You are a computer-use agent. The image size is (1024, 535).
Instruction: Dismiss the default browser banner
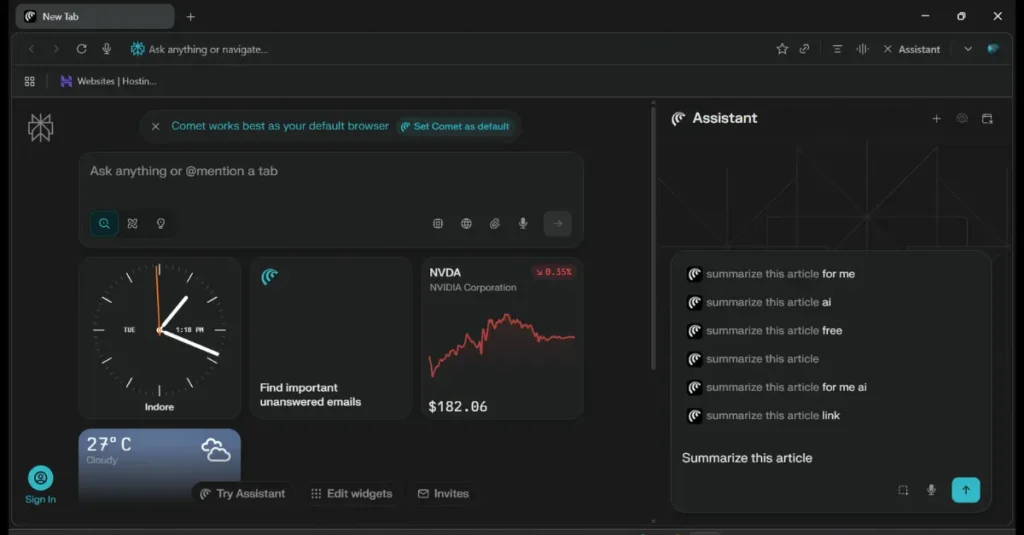point(155,126)
